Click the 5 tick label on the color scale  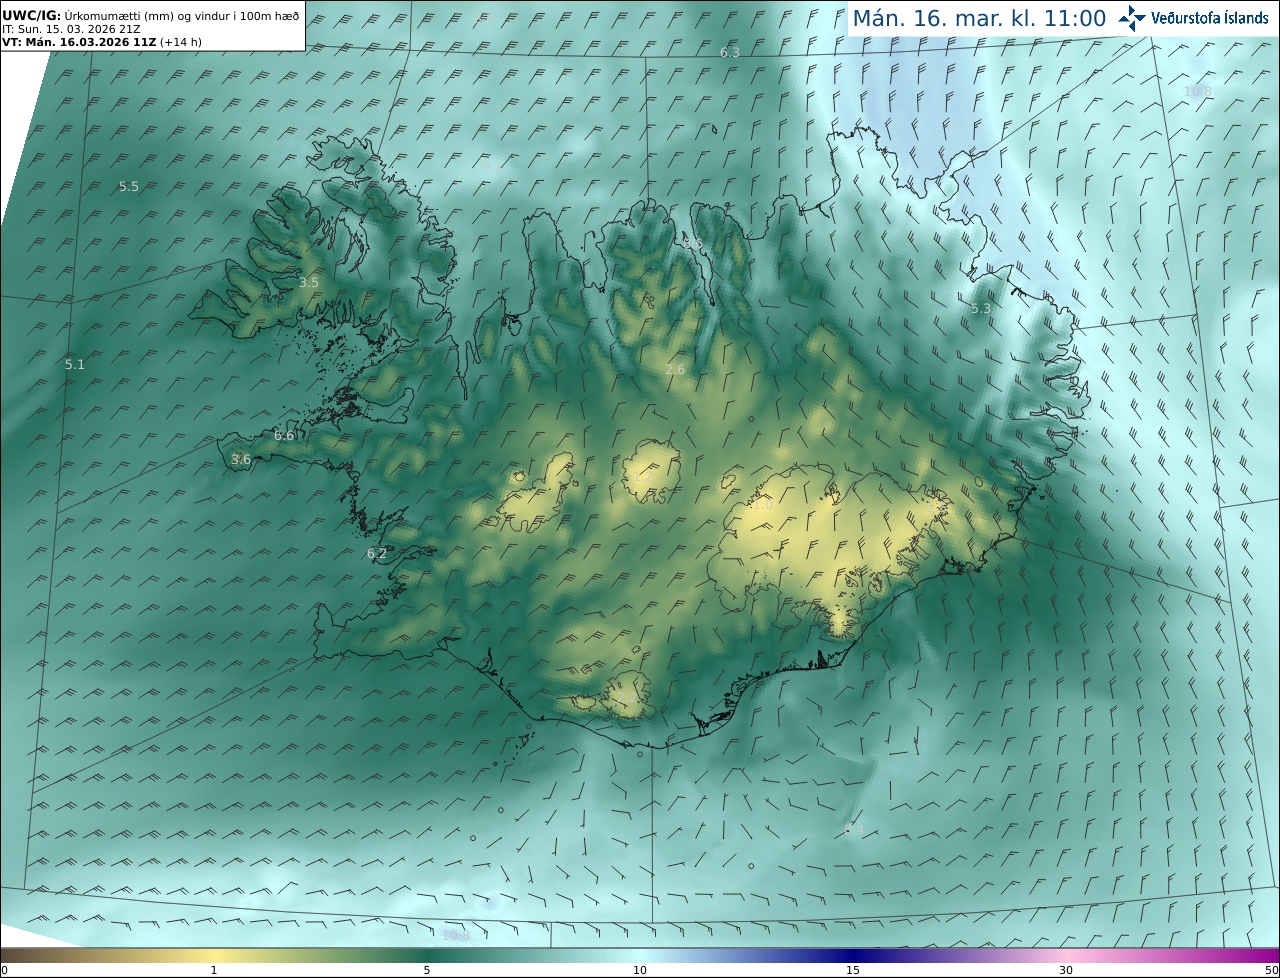click(427, 970)
